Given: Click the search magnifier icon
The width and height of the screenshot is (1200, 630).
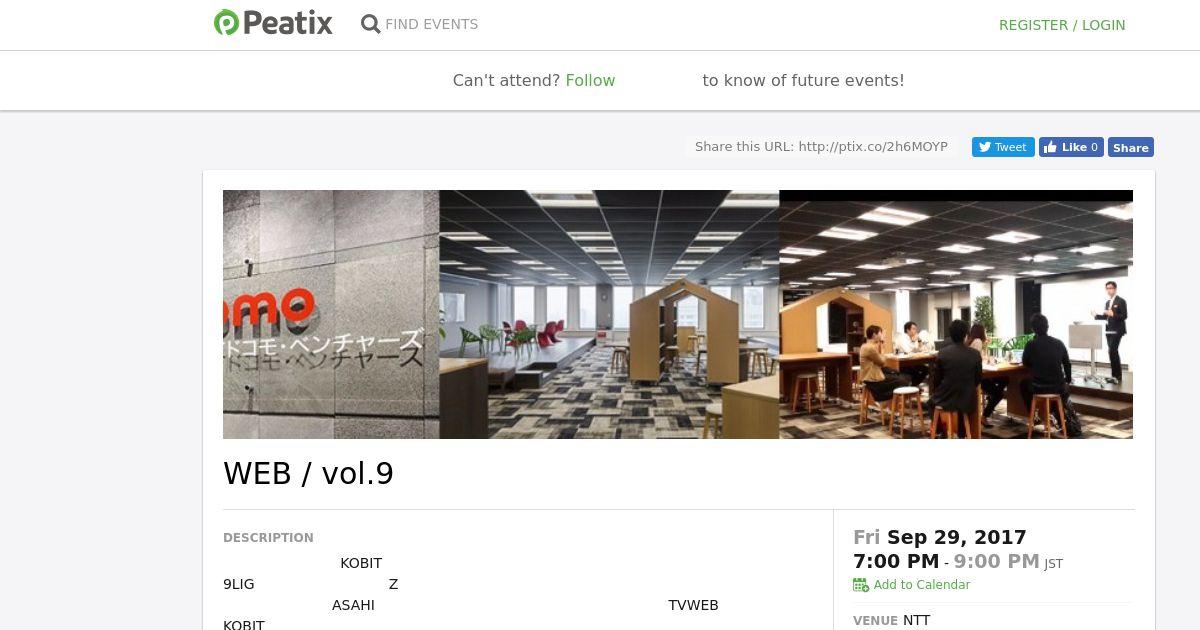Looking at the screenshot, I should [371, 24].
